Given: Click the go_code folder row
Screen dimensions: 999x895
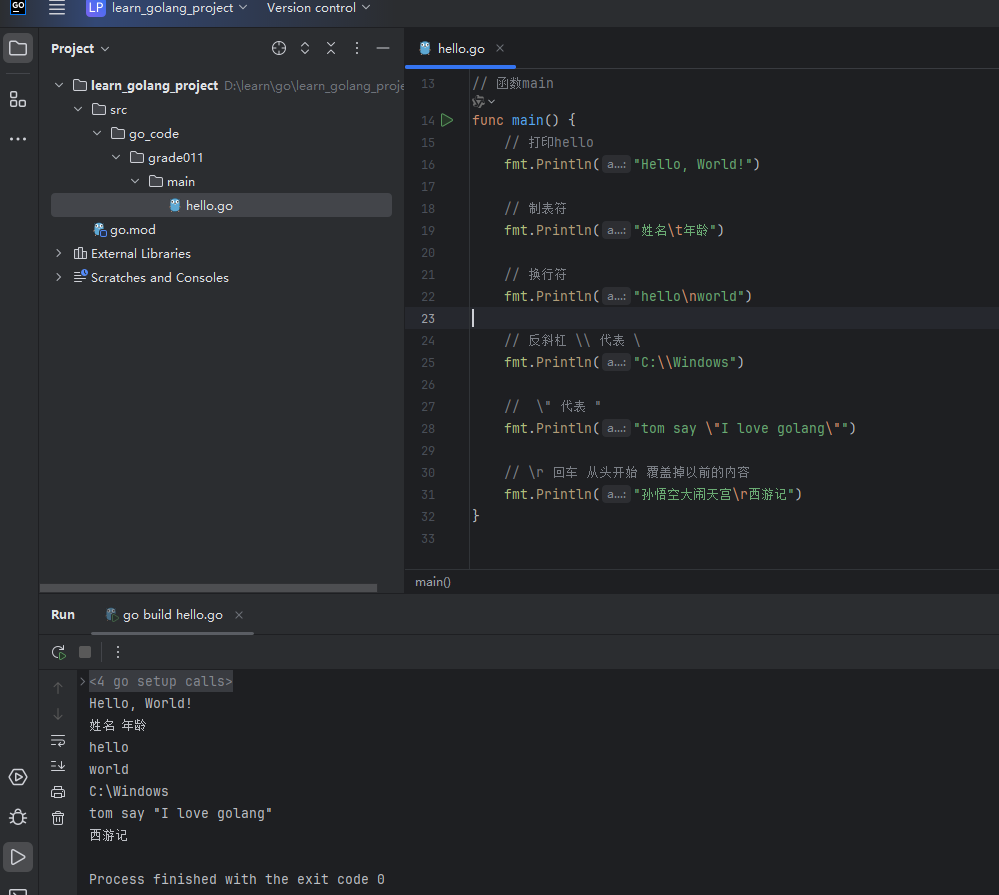Looking at the screenshot, I should (221, 133).
